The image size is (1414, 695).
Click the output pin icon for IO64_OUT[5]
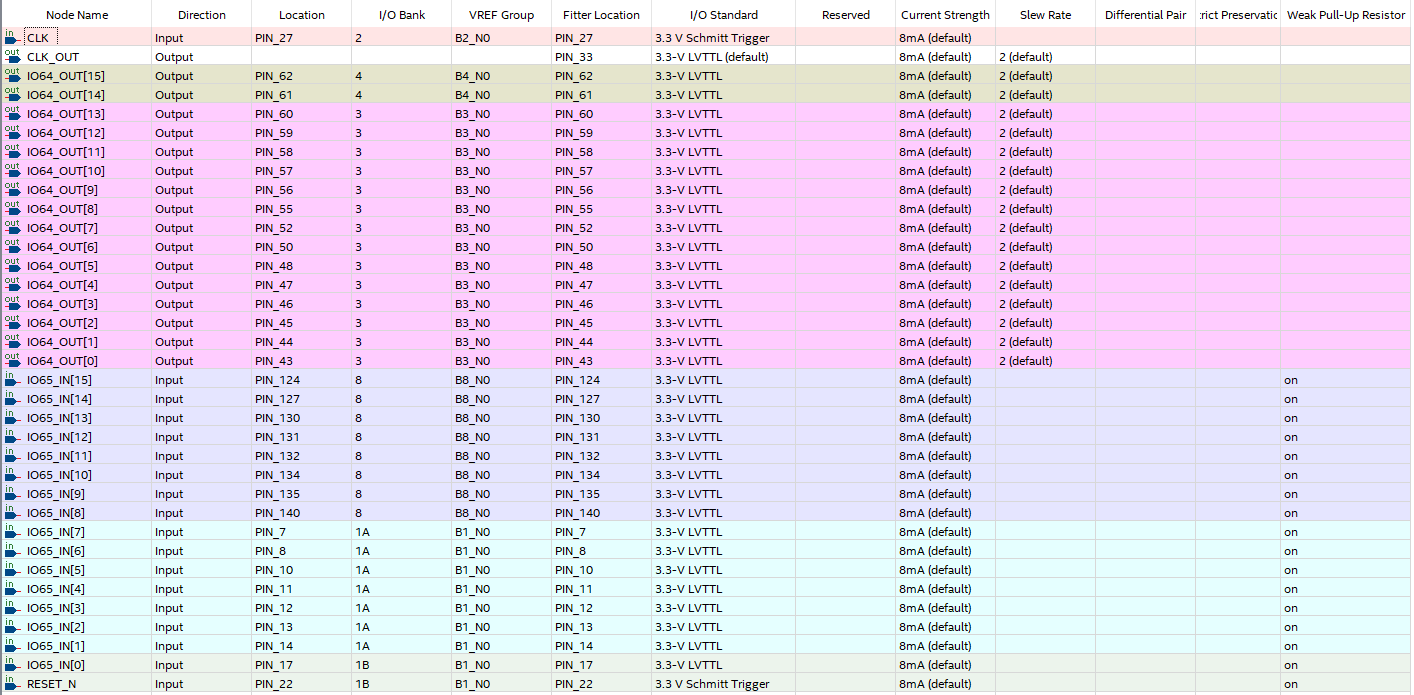coord(12,265)
